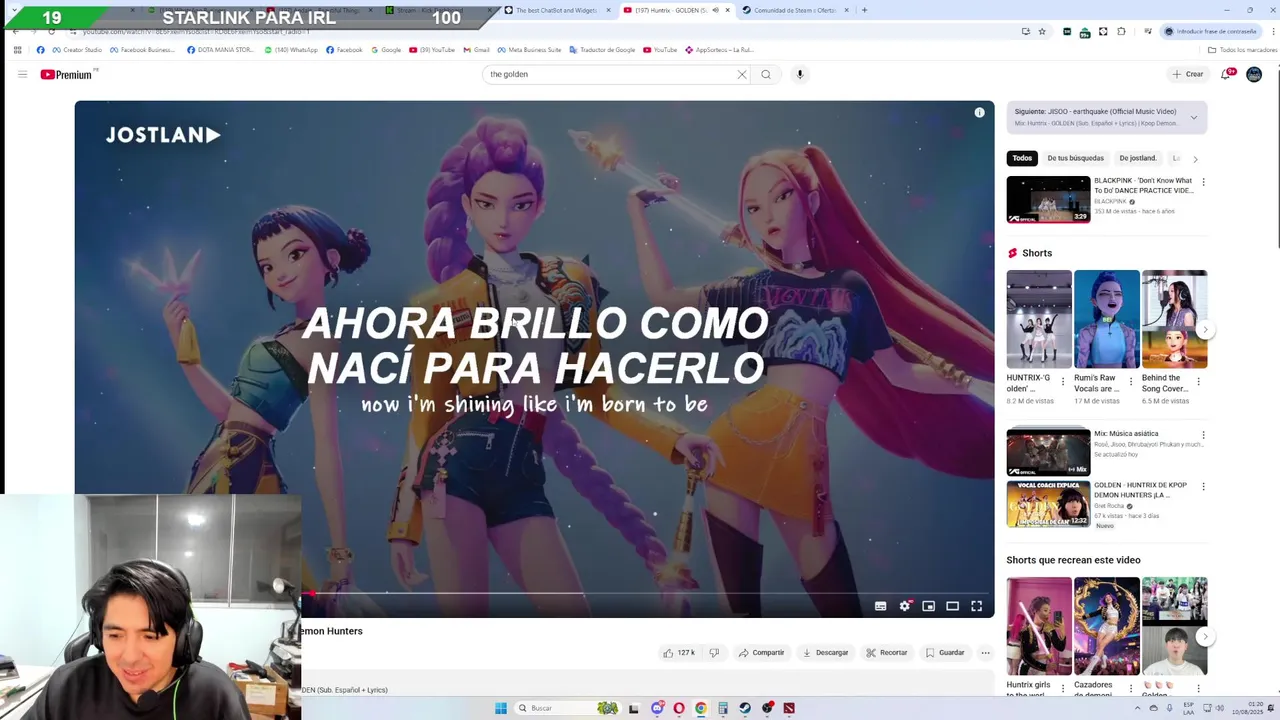Enter full screen on the video

(977, 606)
